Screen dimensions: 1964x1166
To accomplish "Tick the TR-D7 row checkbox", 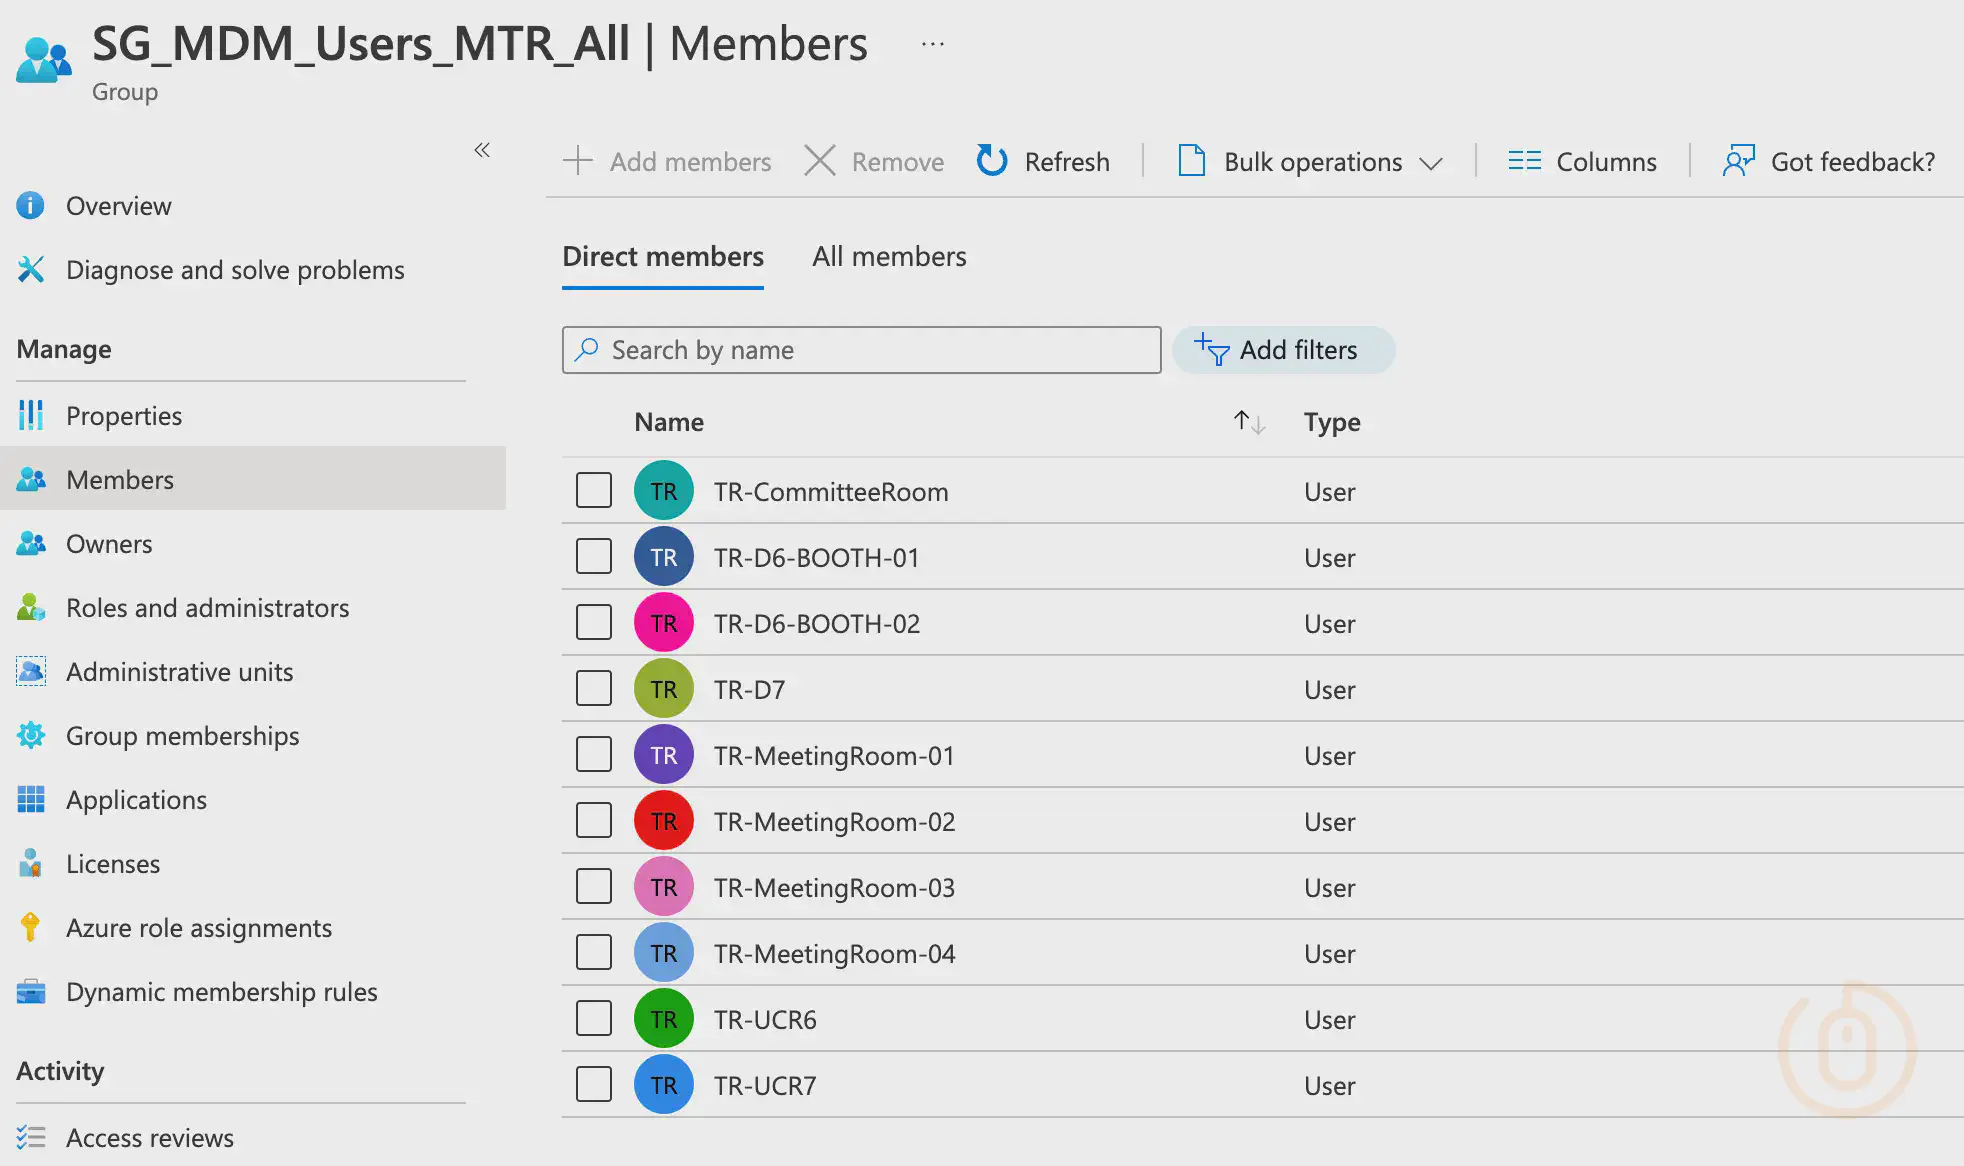I will (594, 688).
